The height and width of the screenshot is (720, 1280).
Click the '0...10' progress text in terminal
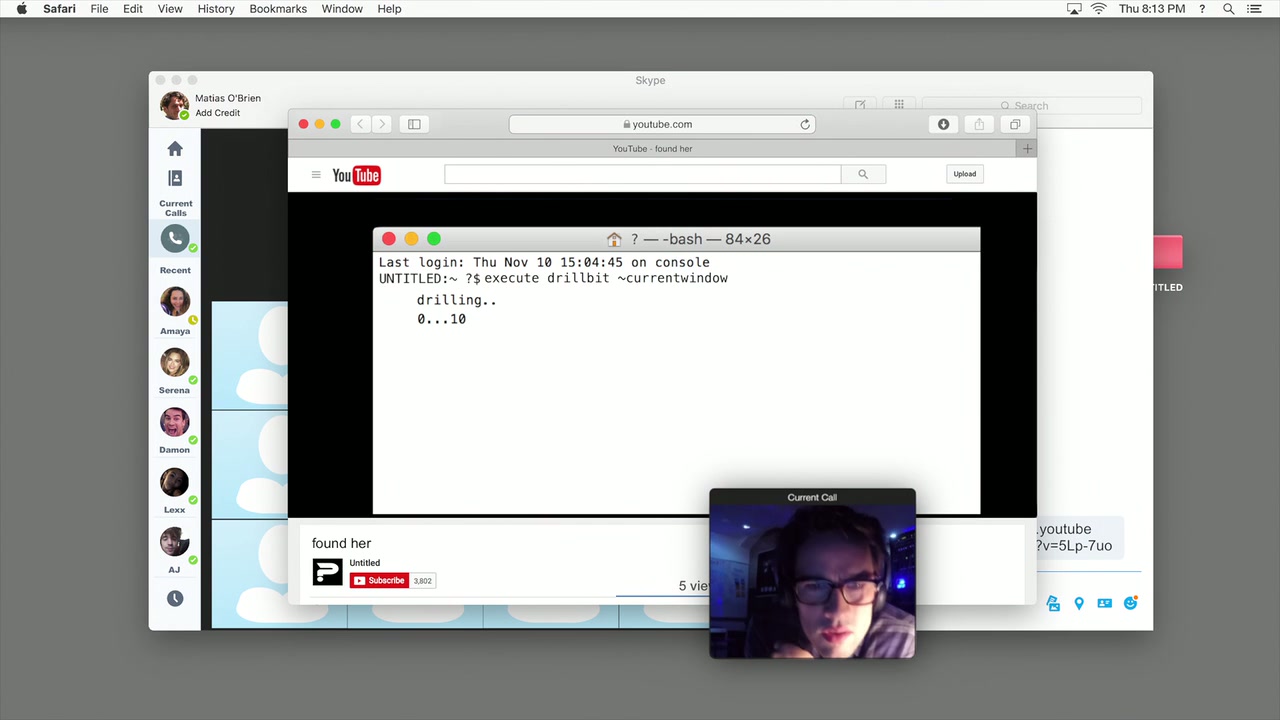point(441,319)
